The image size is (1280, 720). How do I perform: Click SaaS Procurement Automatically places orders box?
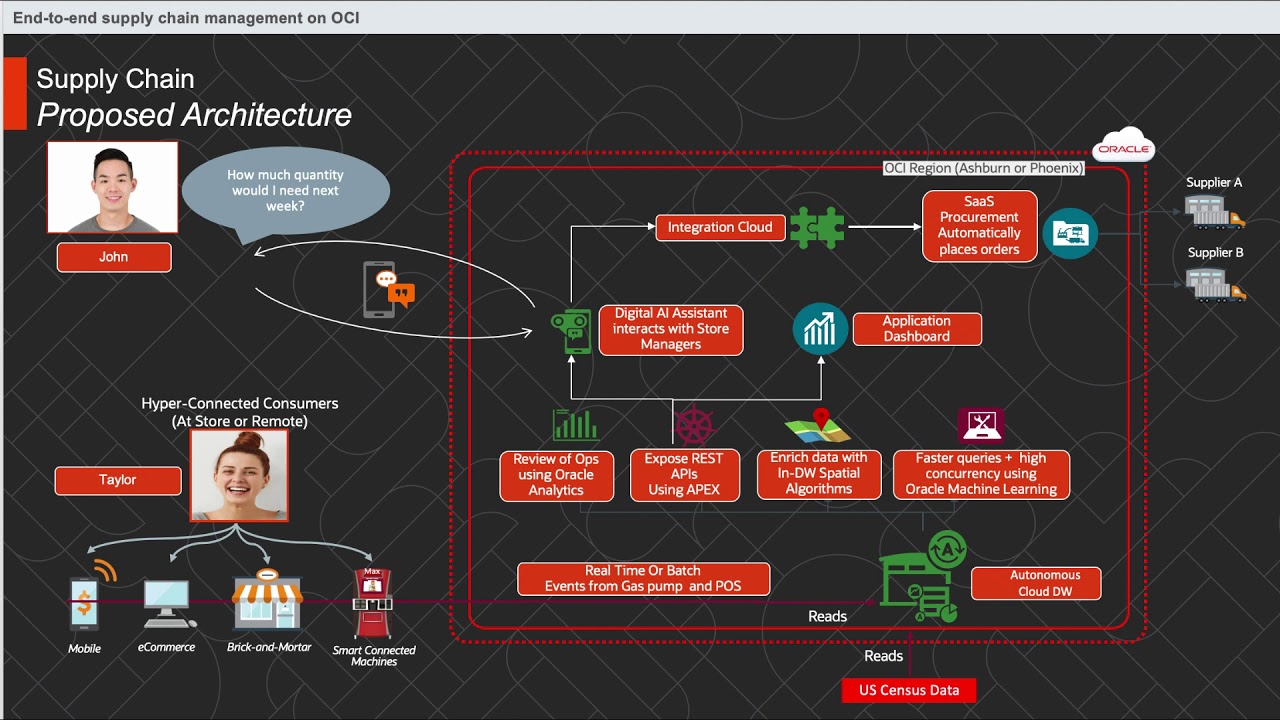pyautogui.click(x=979, y=226)
